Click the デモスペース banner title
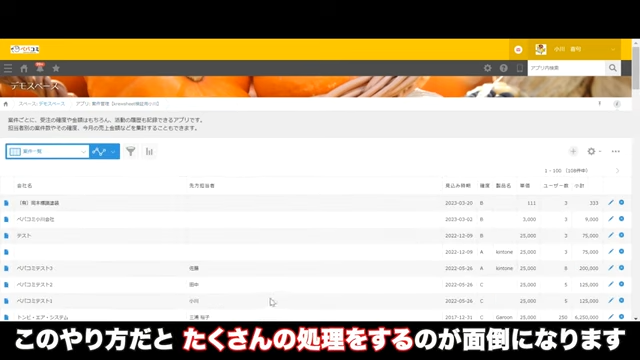Image resolution: width=640 pixels, height=360 pixels. pos(35,86)
